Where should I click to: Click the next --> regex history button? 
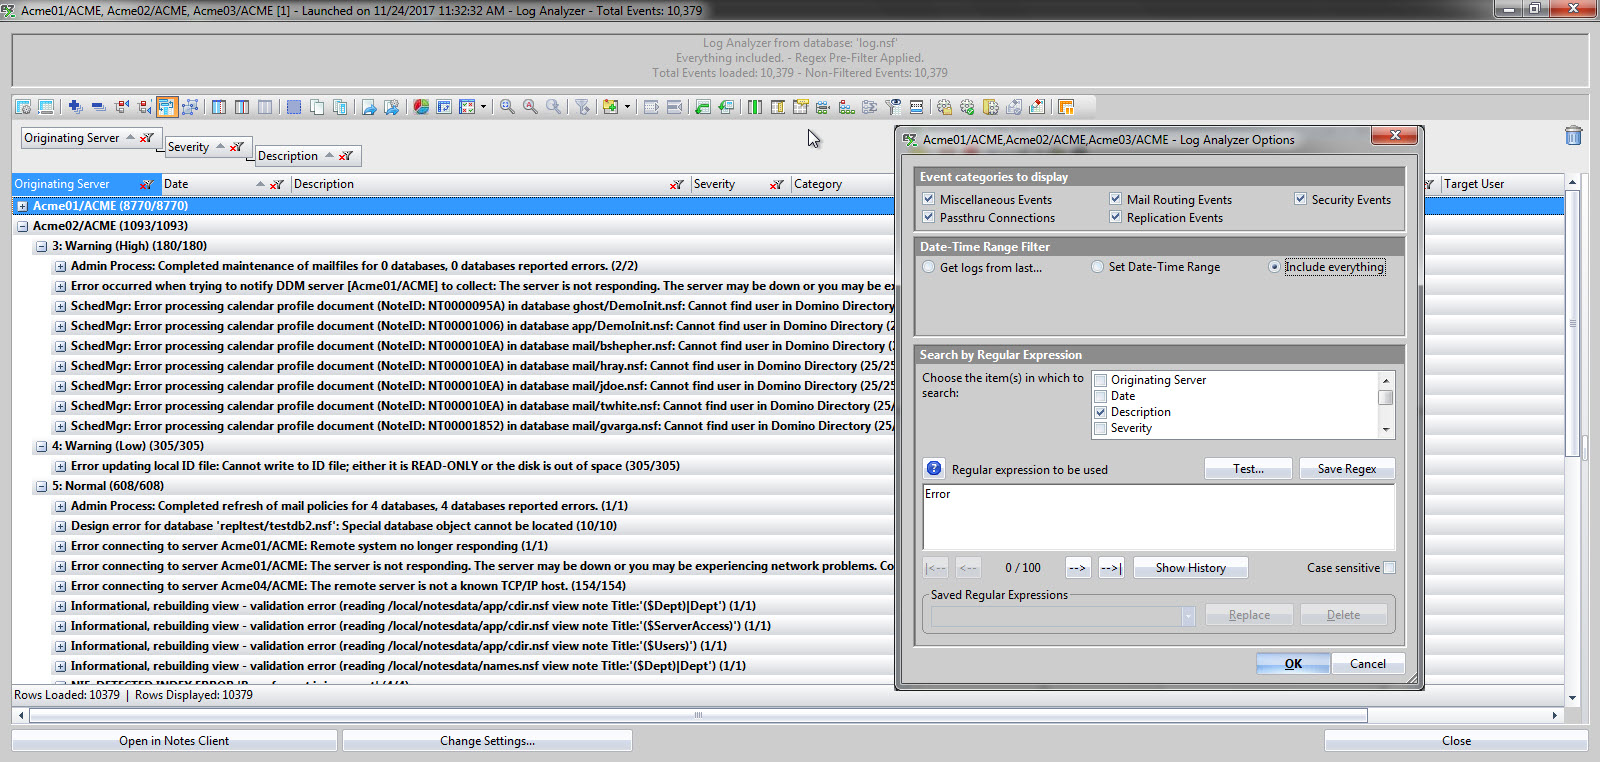pyautogui.click(x=1078, y=567)
